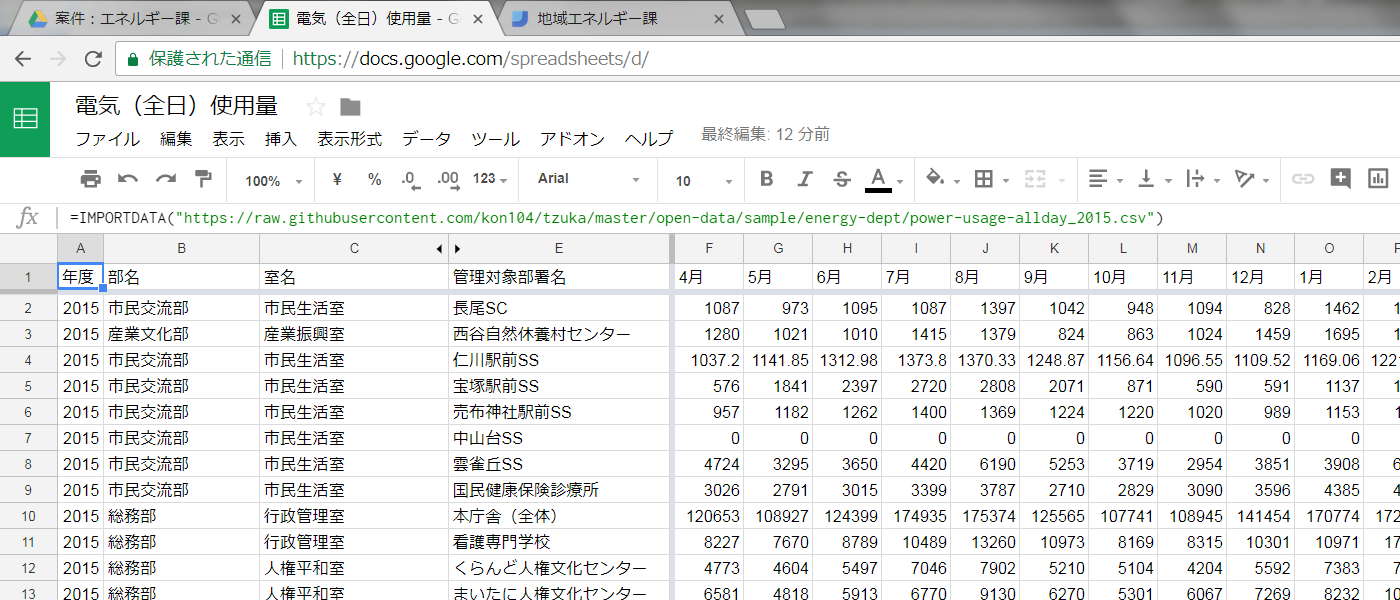The height and width of the screenshot is (600, 1400).
Task: Open the 100% zoom dropdown
Action: coord(274,181)
